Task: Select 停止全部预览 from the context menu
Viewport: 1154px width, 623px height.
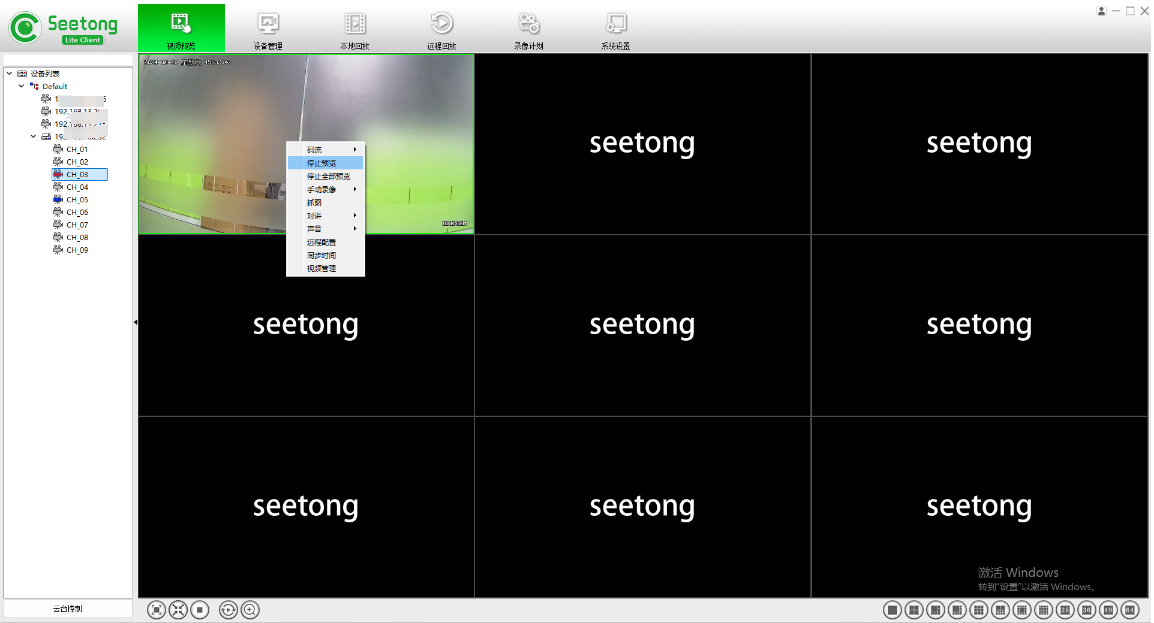Action: (328, 176)
